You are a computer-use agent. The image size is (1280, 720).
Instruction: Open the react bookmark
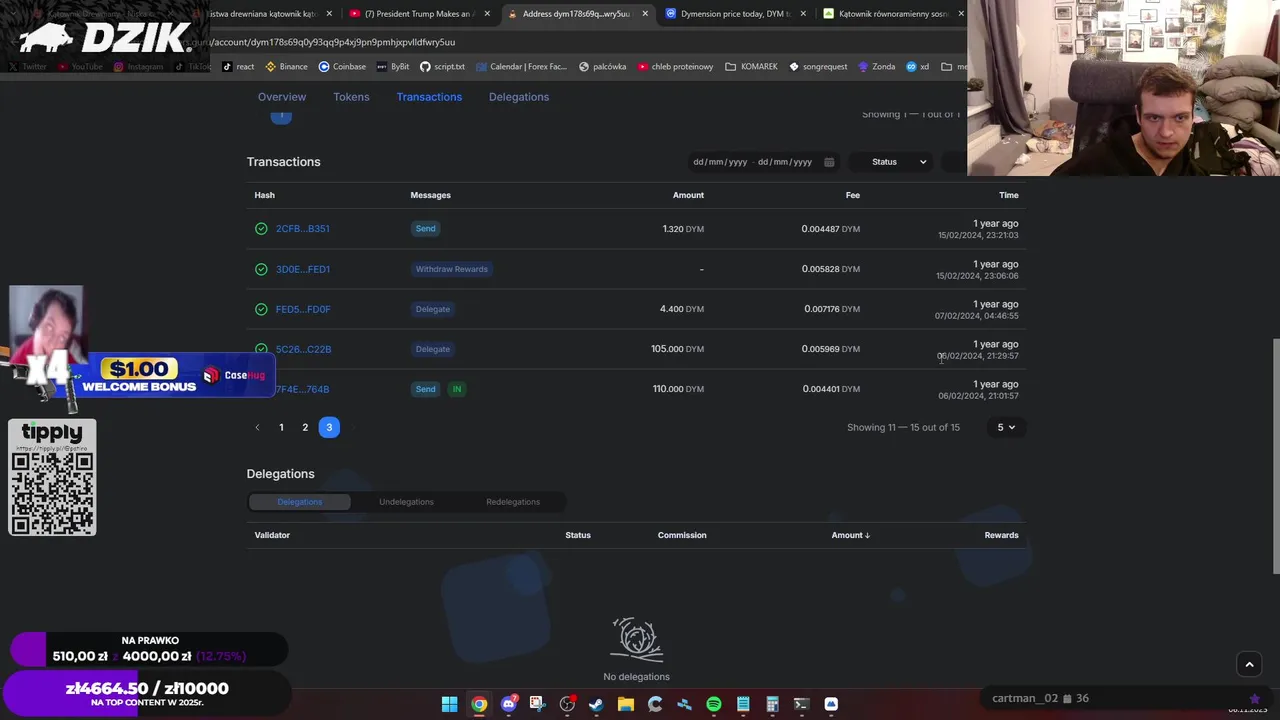pos(238,67)
